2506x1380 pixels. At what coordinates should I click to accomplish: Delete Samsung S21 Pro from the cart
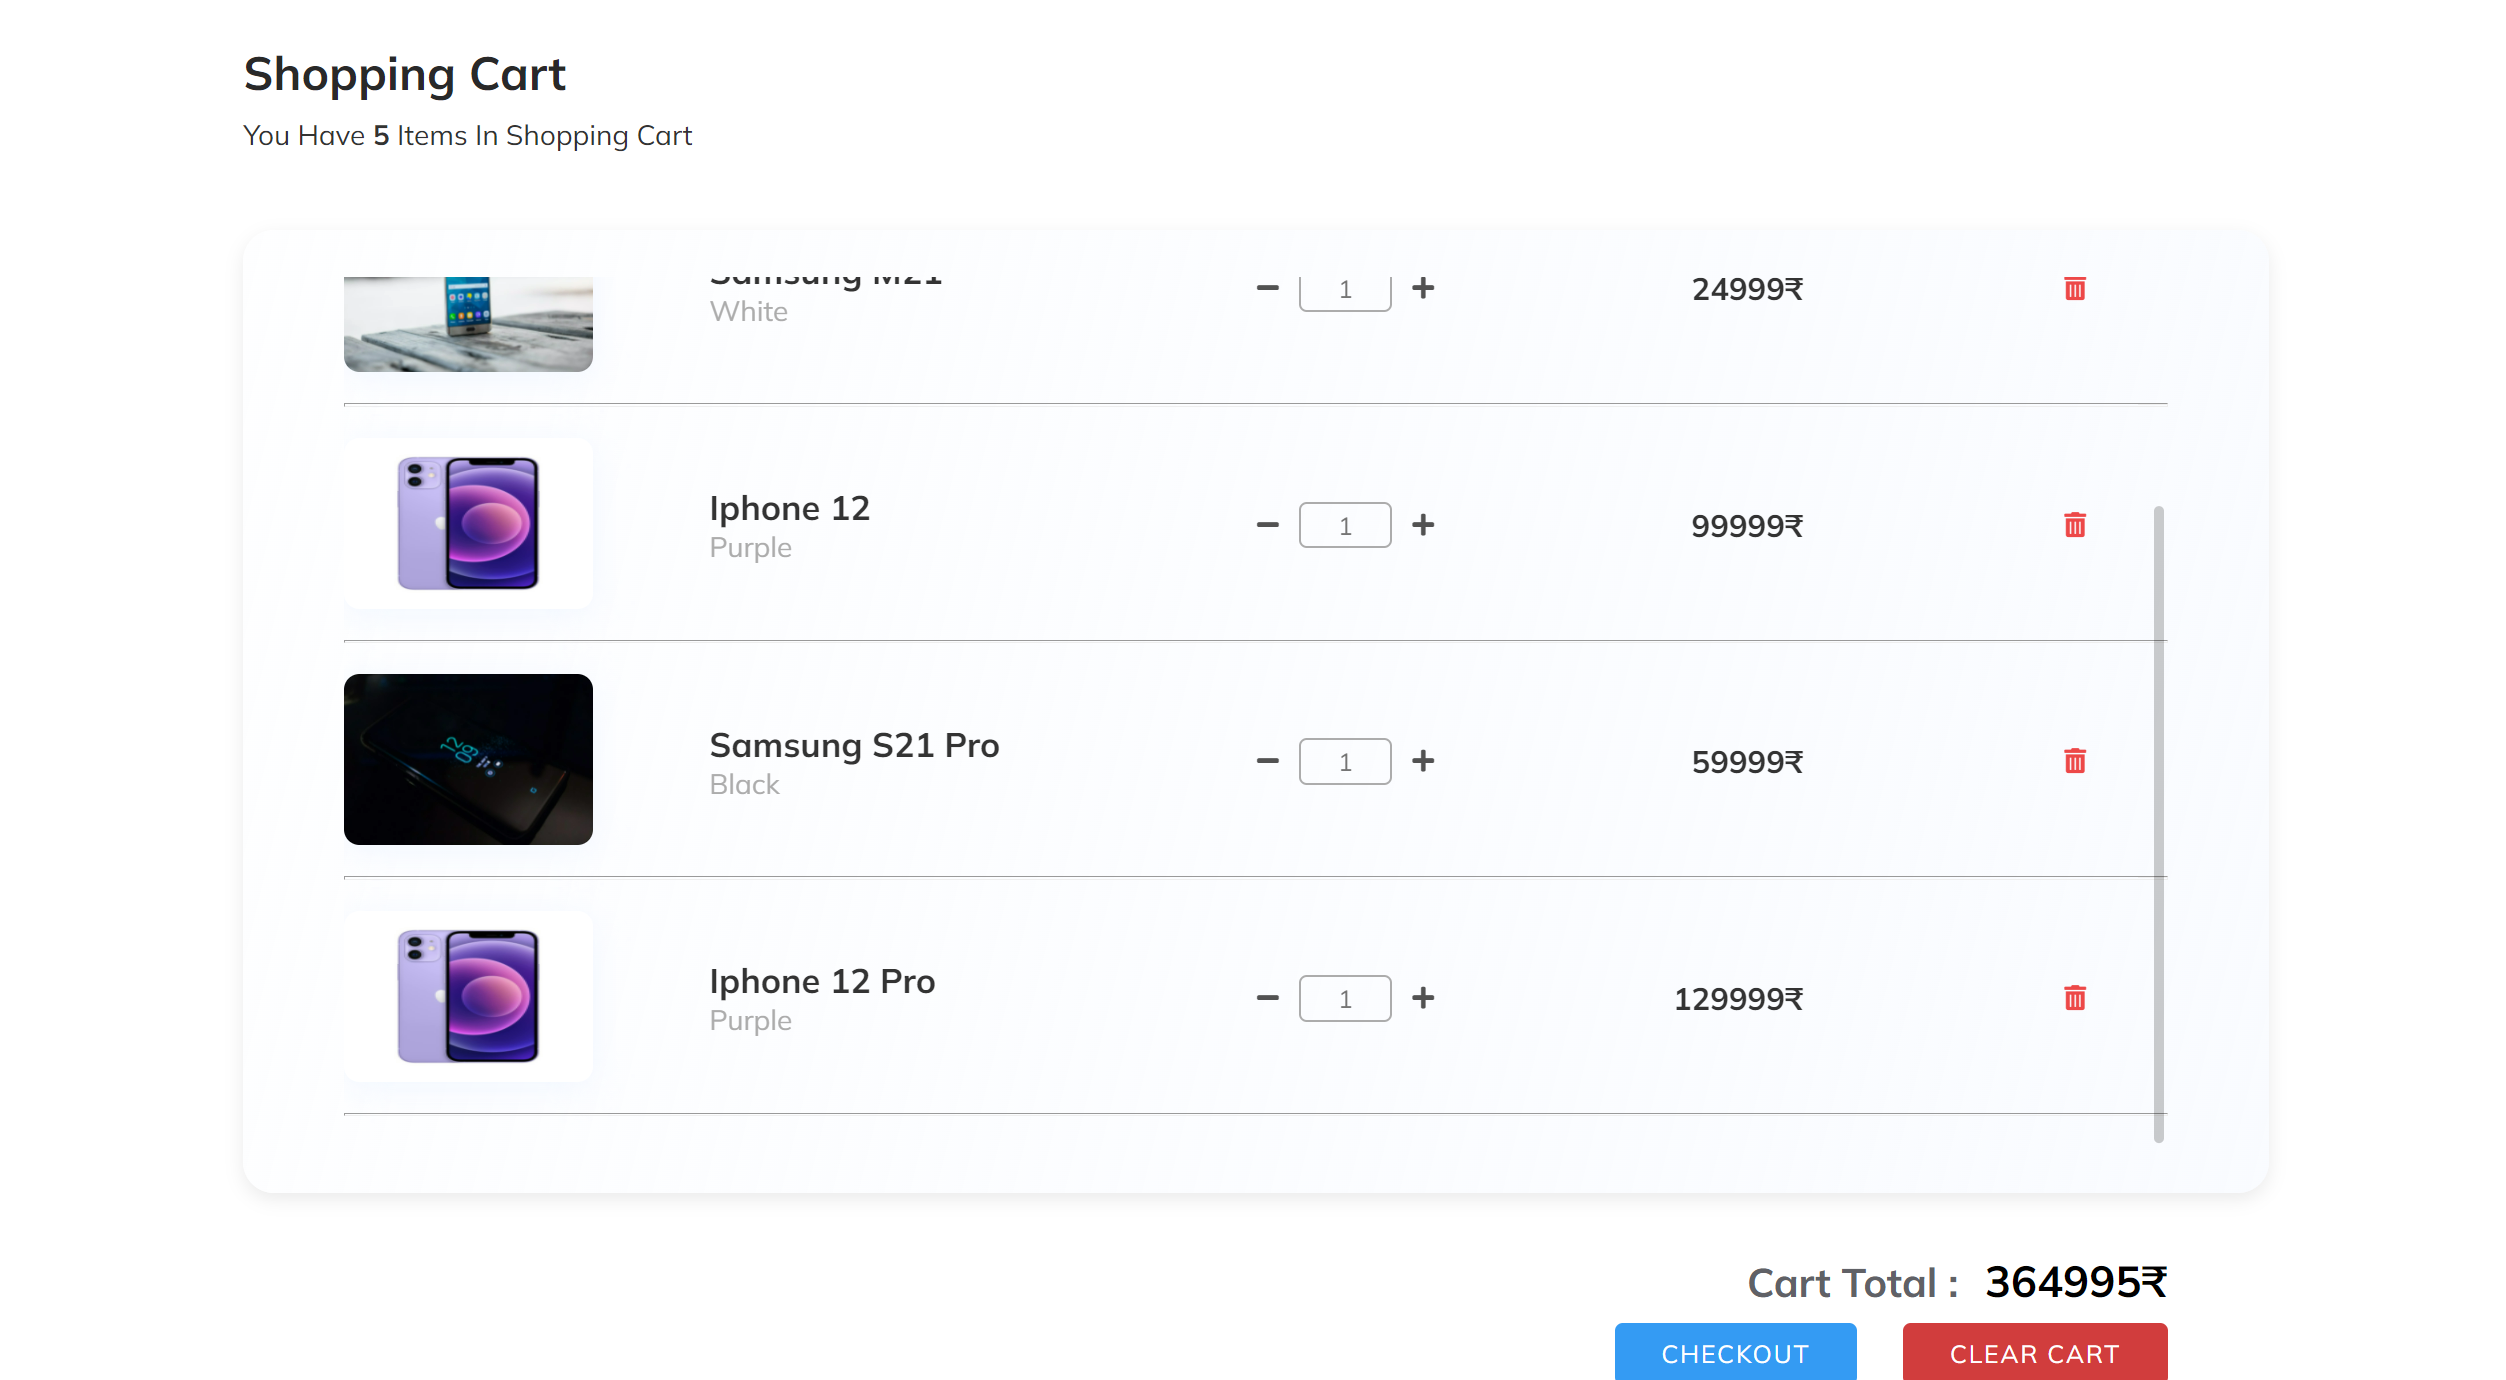(x=2075, y=761)
